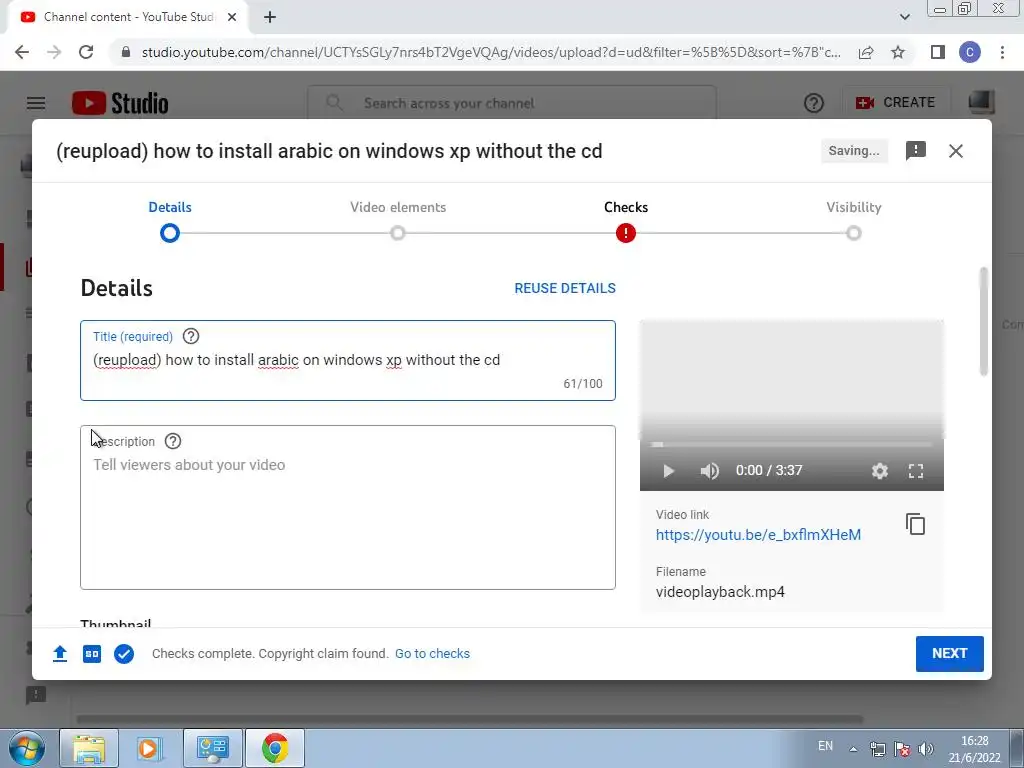This screenshot has width=1024, height=768.
Task: Open the Description field help icon
Action: point(172,441)
